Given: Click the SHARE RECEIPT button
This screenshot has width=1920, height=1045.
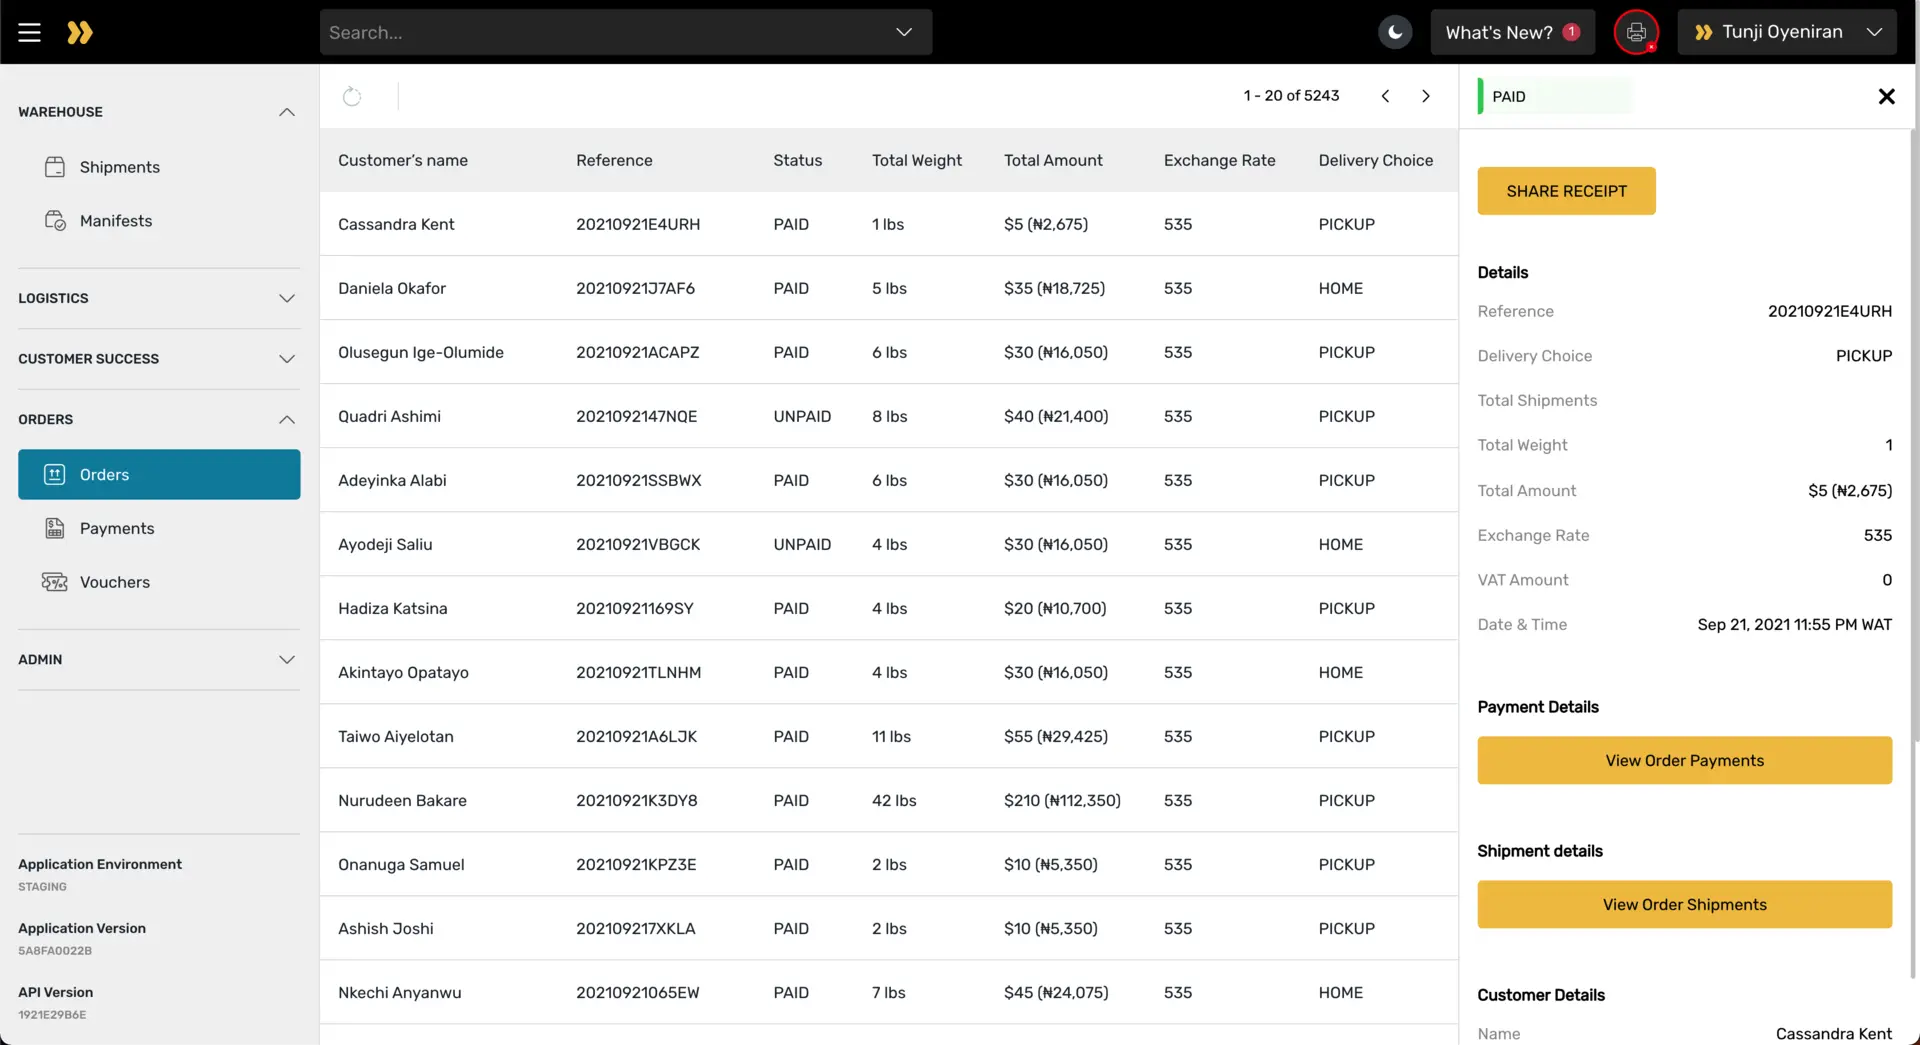Looking at the screenshot, I should 1566,191.
